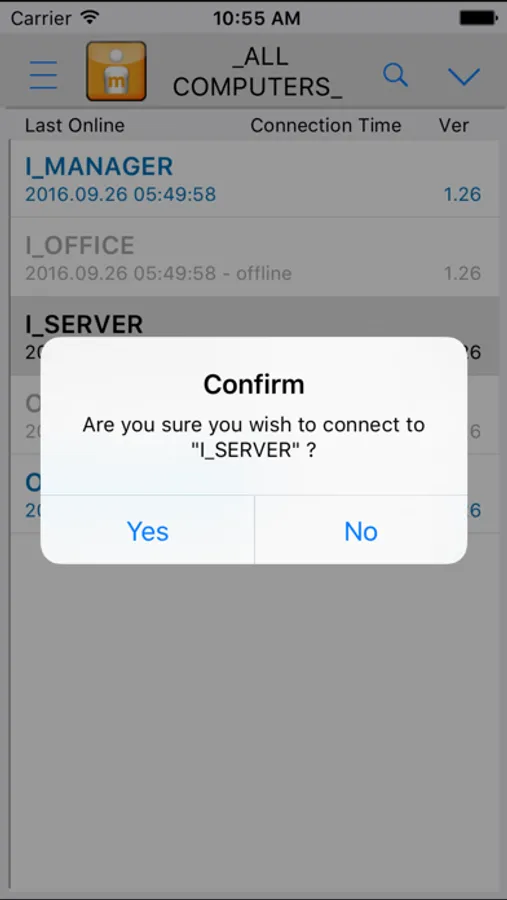
Task: Tap the orange app logo icon
Action: click(x=116, y=71)
